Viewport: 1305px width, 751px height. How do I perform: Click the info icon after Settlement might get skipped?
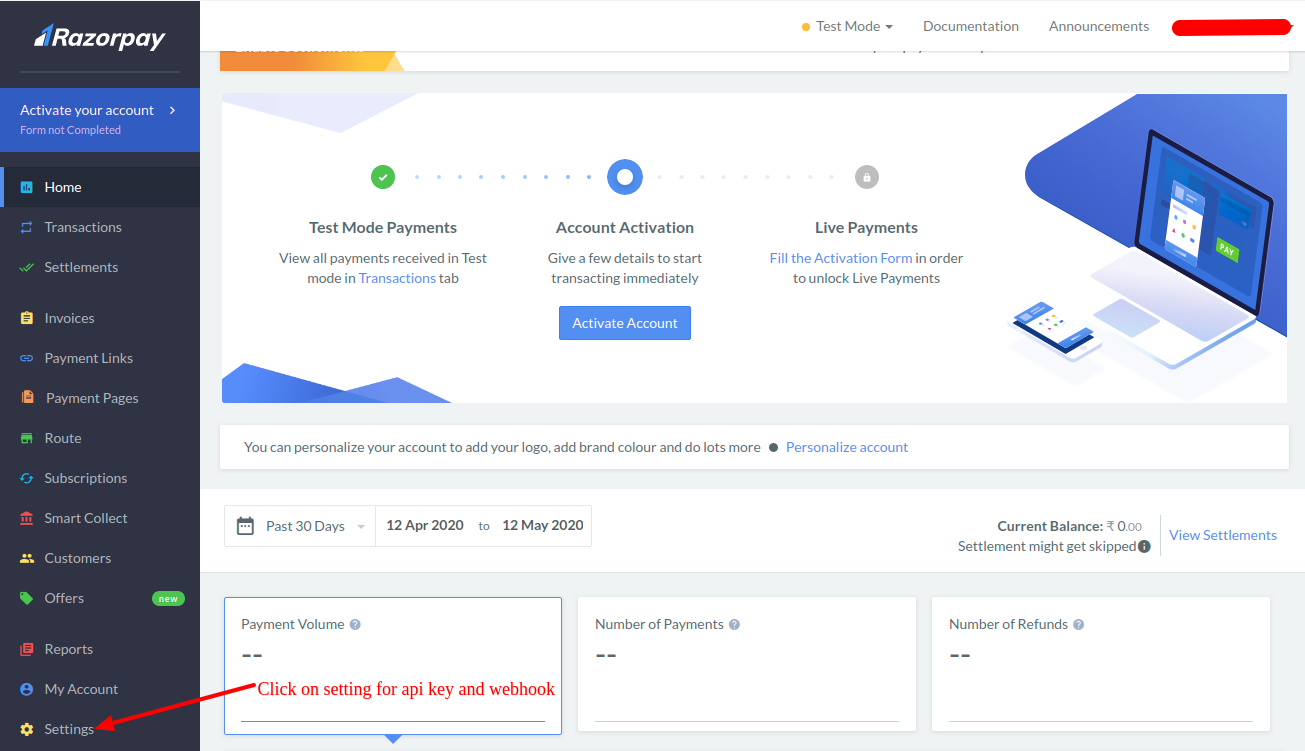pos(1144,546)
